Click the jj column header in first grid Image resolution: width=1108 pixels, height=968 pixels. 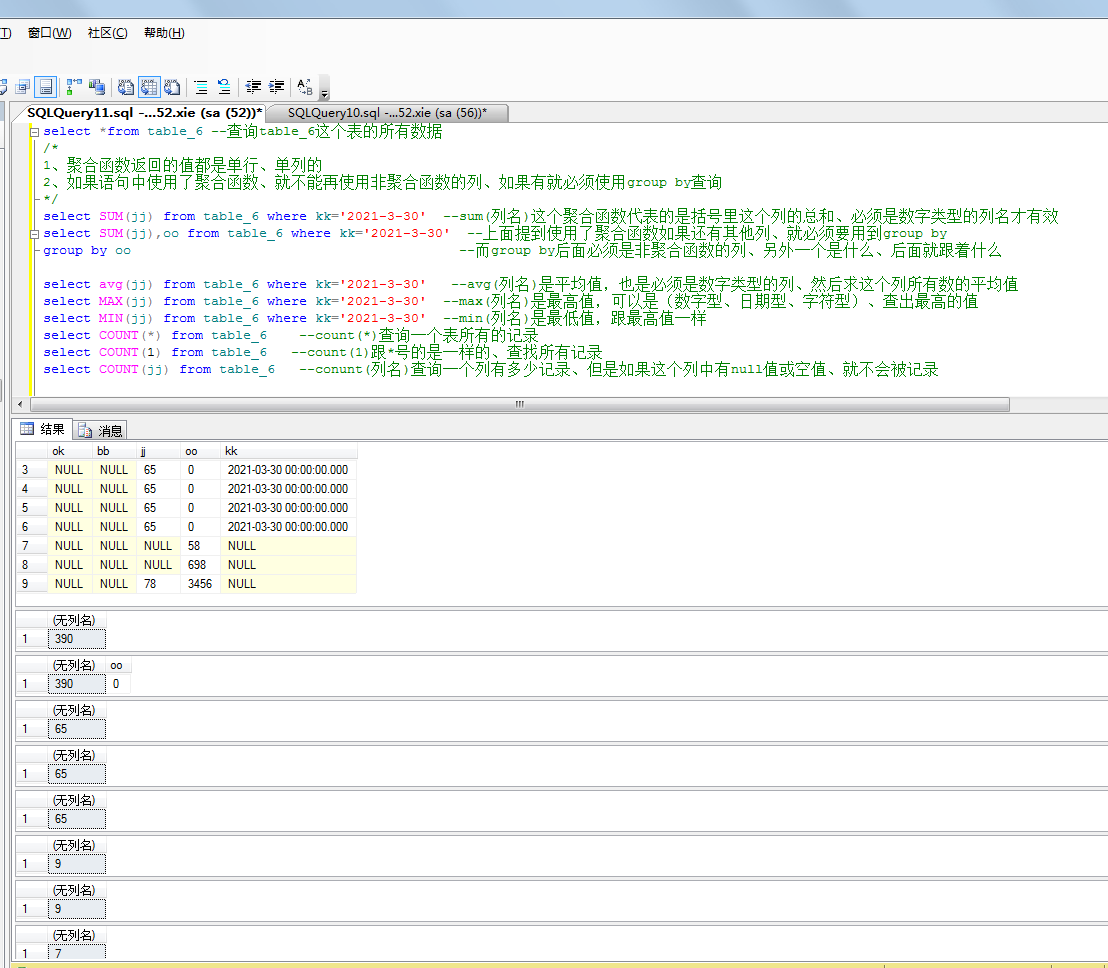point(158,451)
